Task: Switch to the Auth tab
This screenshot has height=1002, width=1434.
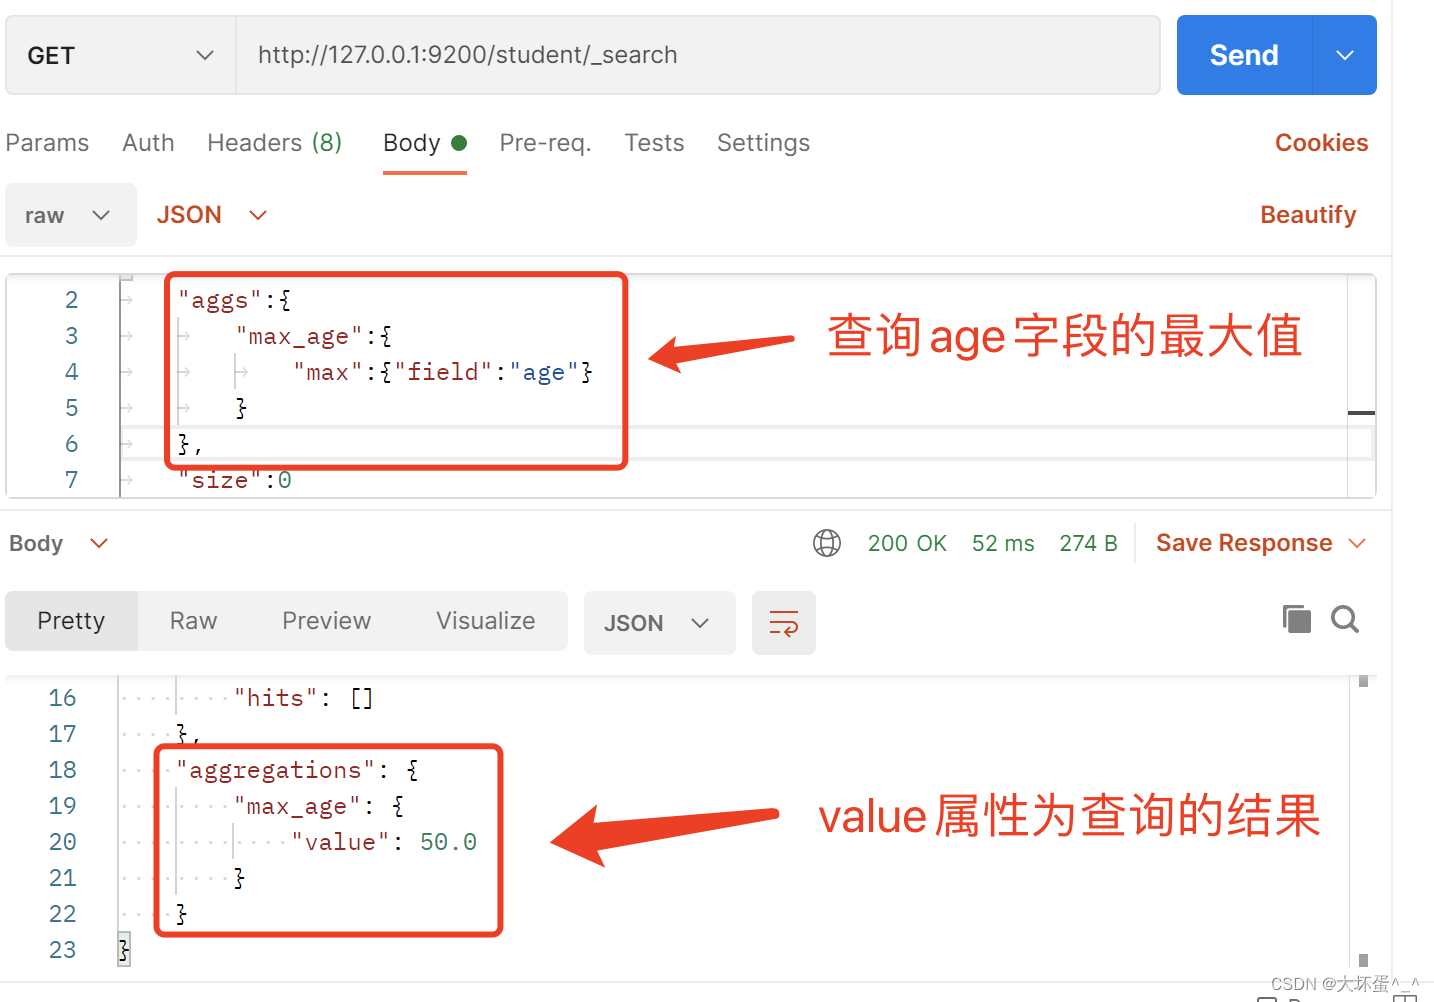Action: 148,143
